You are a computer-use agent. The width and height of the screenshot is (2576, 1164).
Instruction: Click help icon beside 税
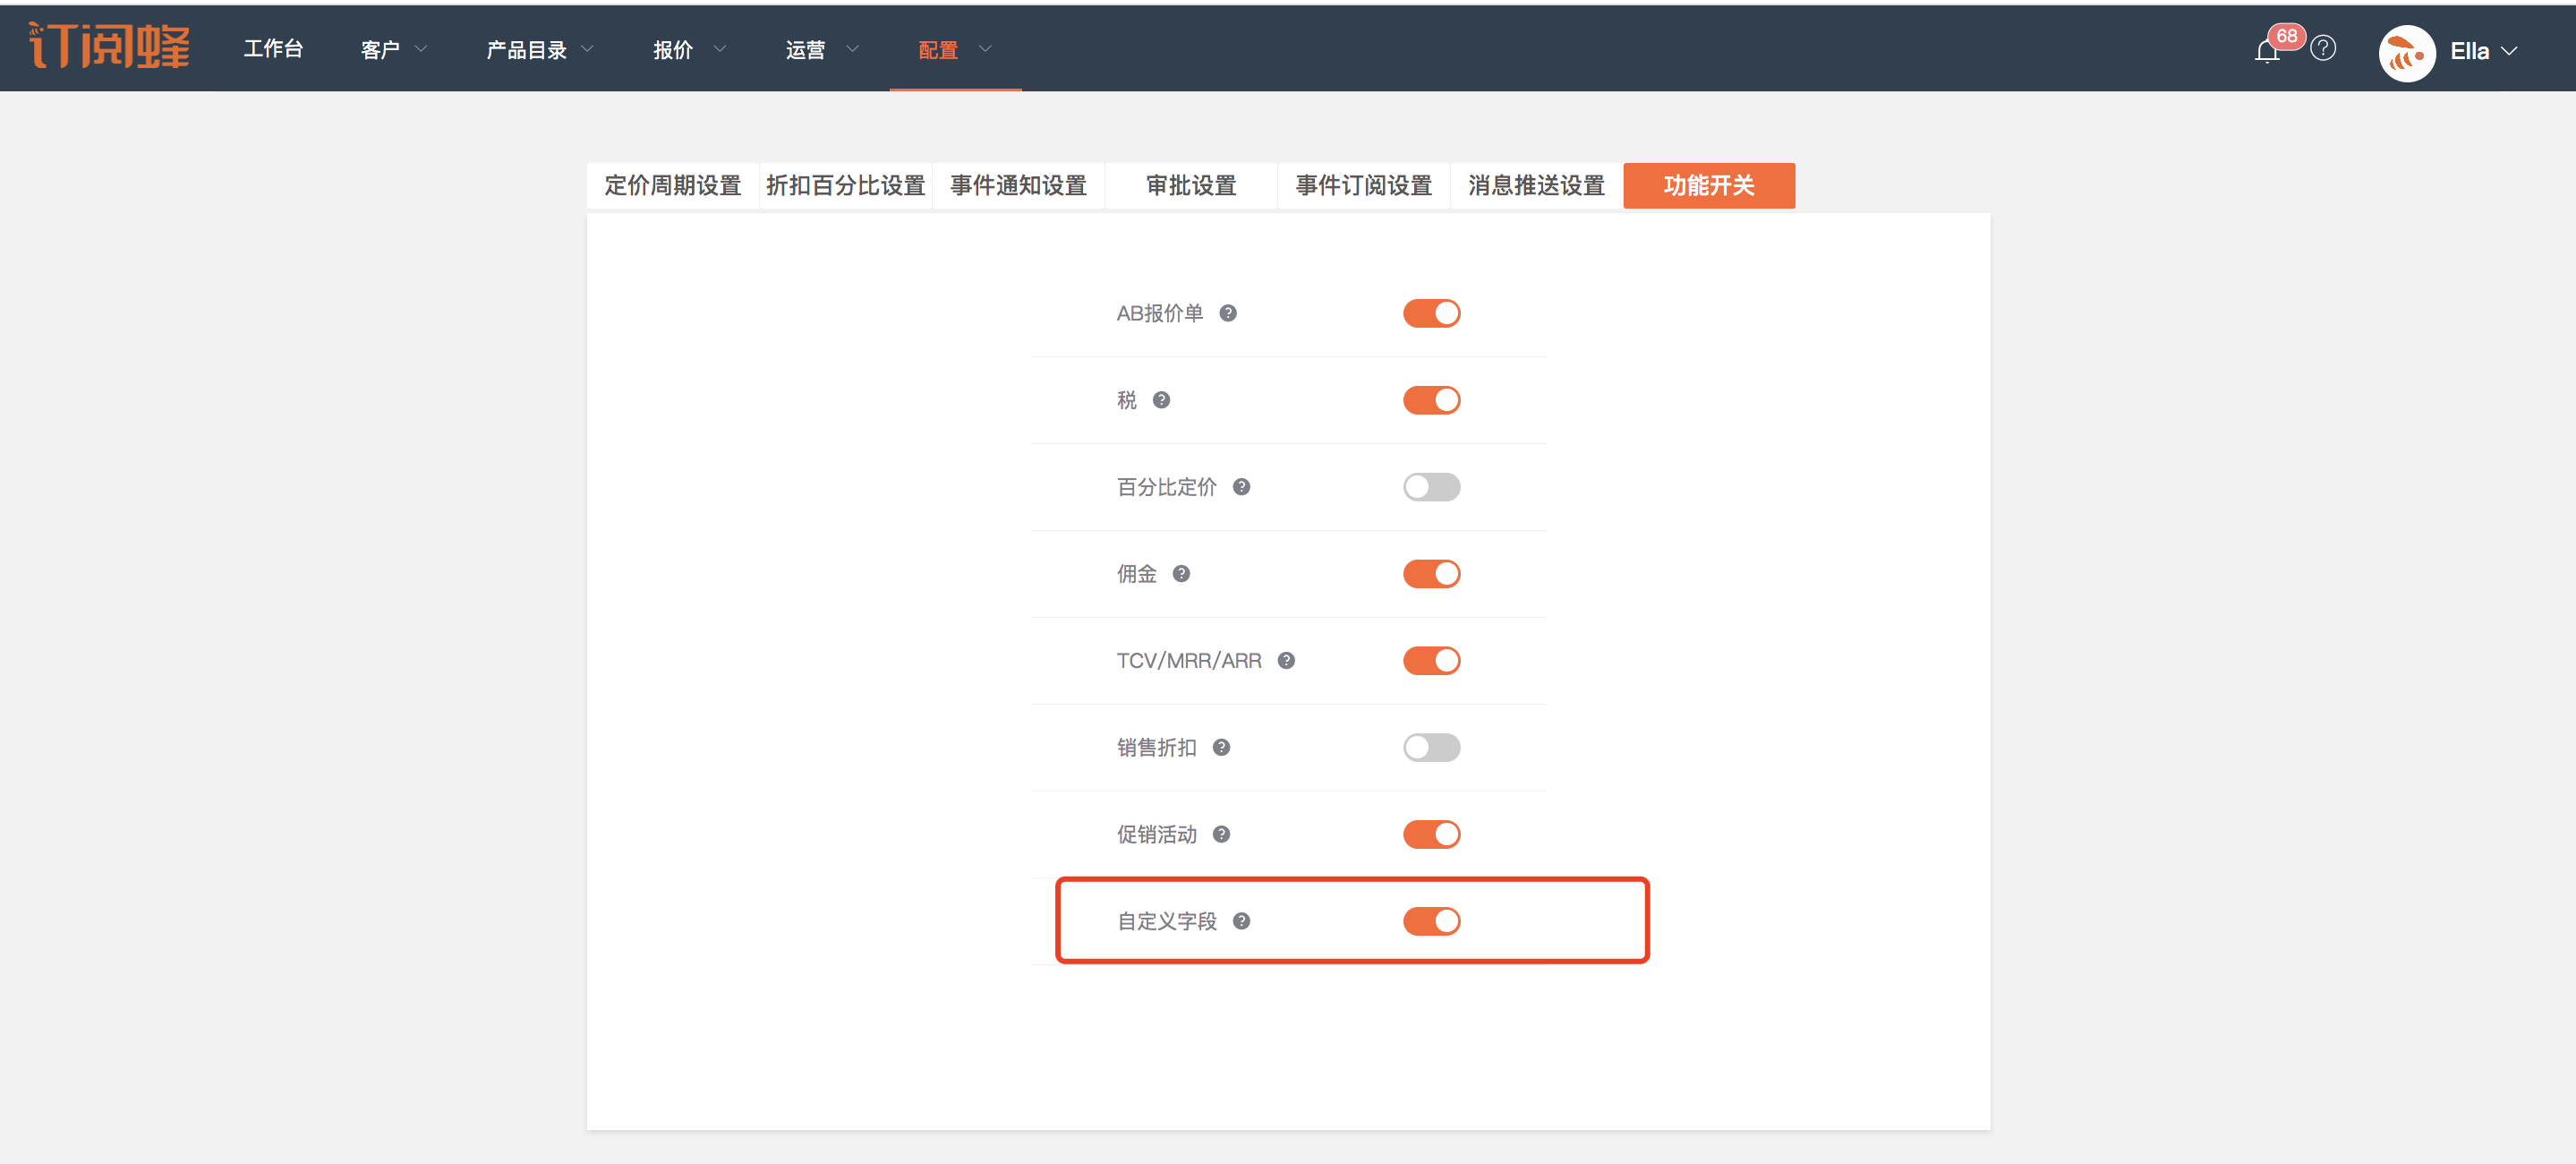(1161, 400)
